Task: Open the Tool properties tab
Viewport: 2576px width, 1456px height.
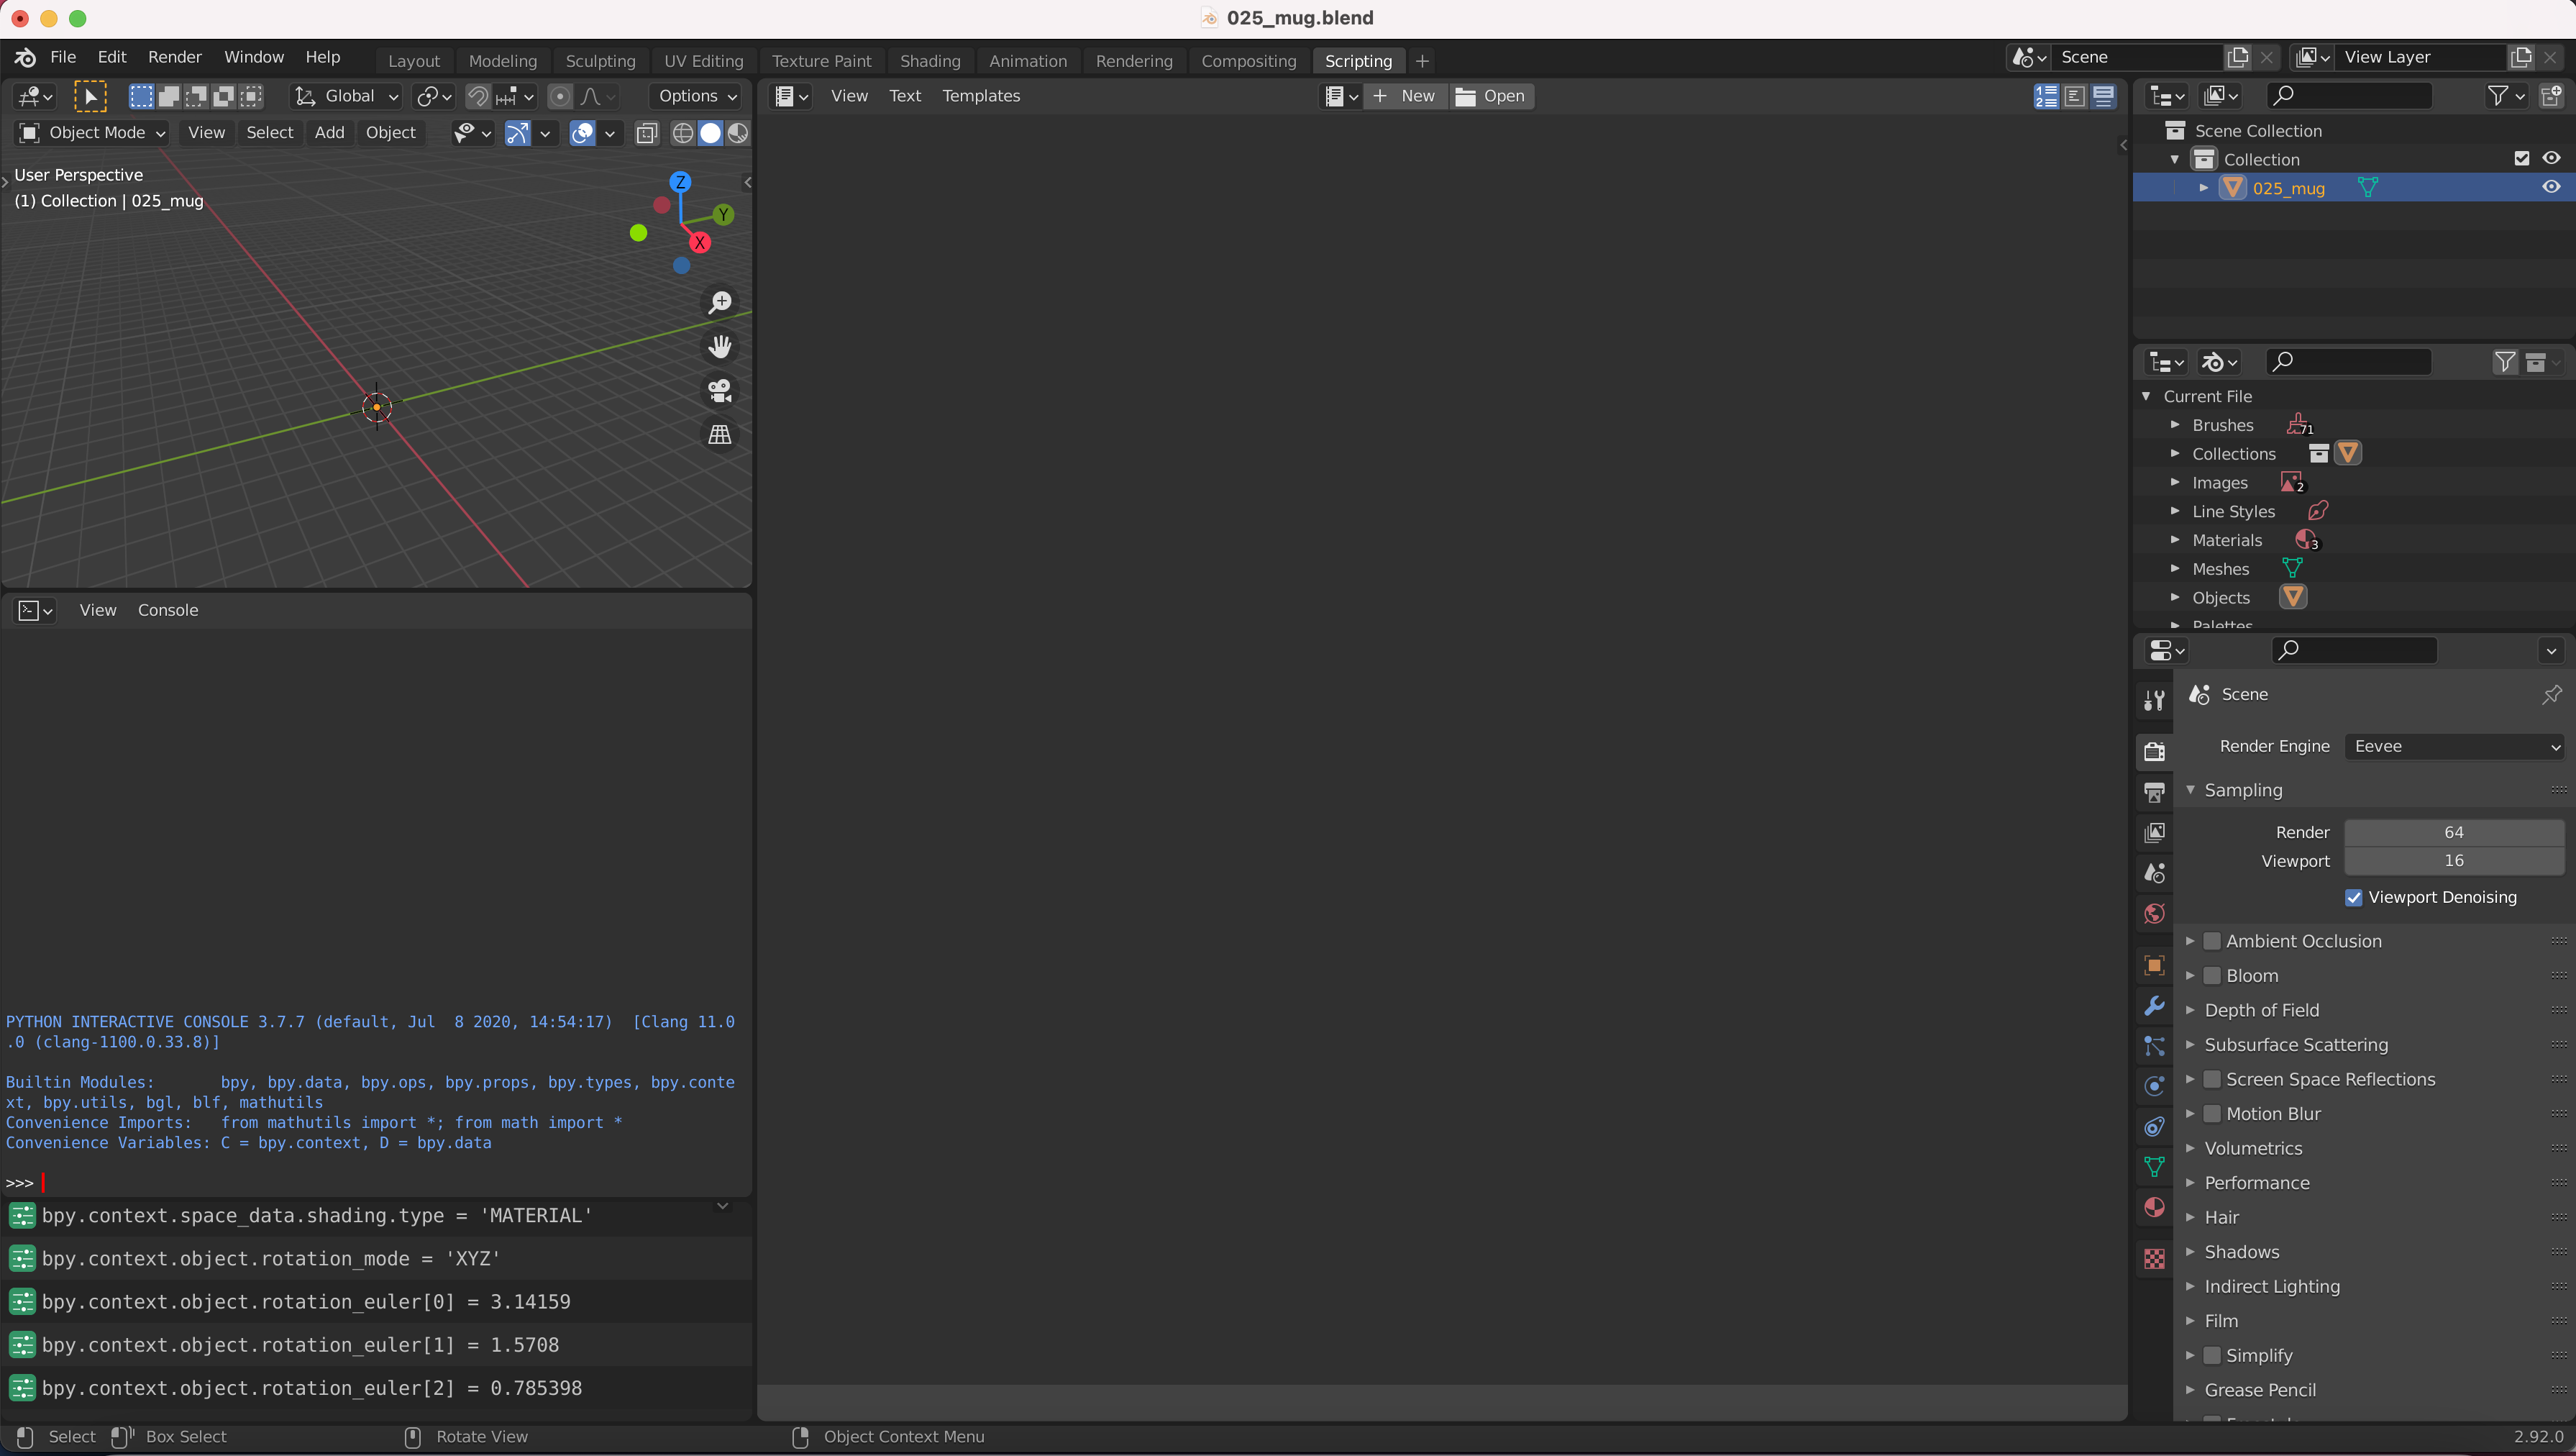Action: 2154,700
